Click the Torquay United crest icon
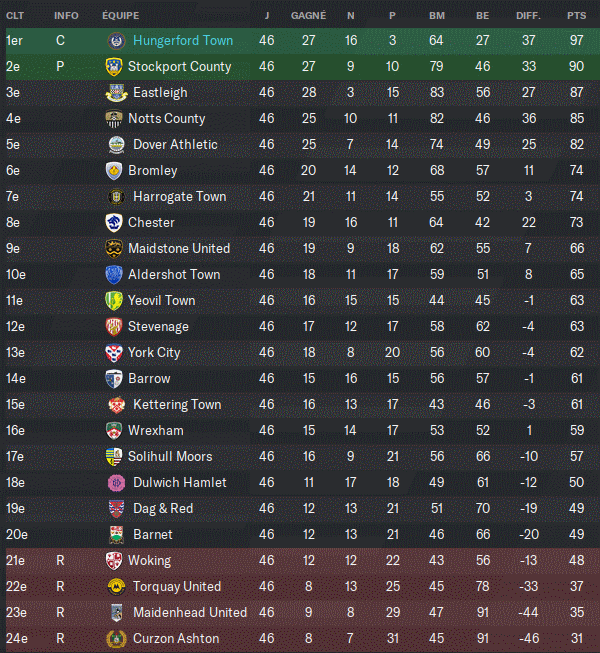Viewport: 600px width, 653px height. [x=113, y=587]
